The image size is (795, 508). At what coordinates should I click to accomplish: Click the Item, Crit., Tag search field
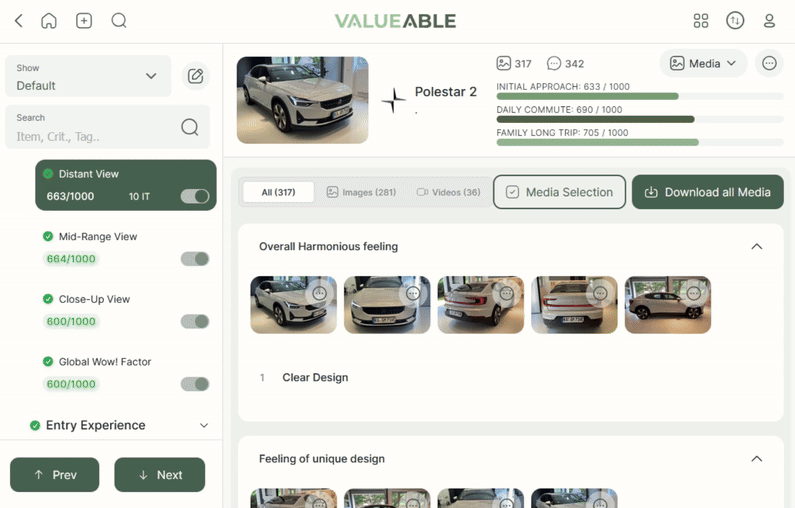(107, 127)
